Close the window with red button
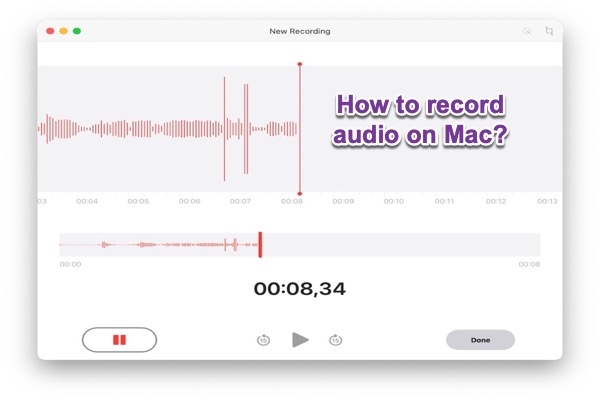The height and width of the screenshot is (400, 600). (x=51, y=31)
